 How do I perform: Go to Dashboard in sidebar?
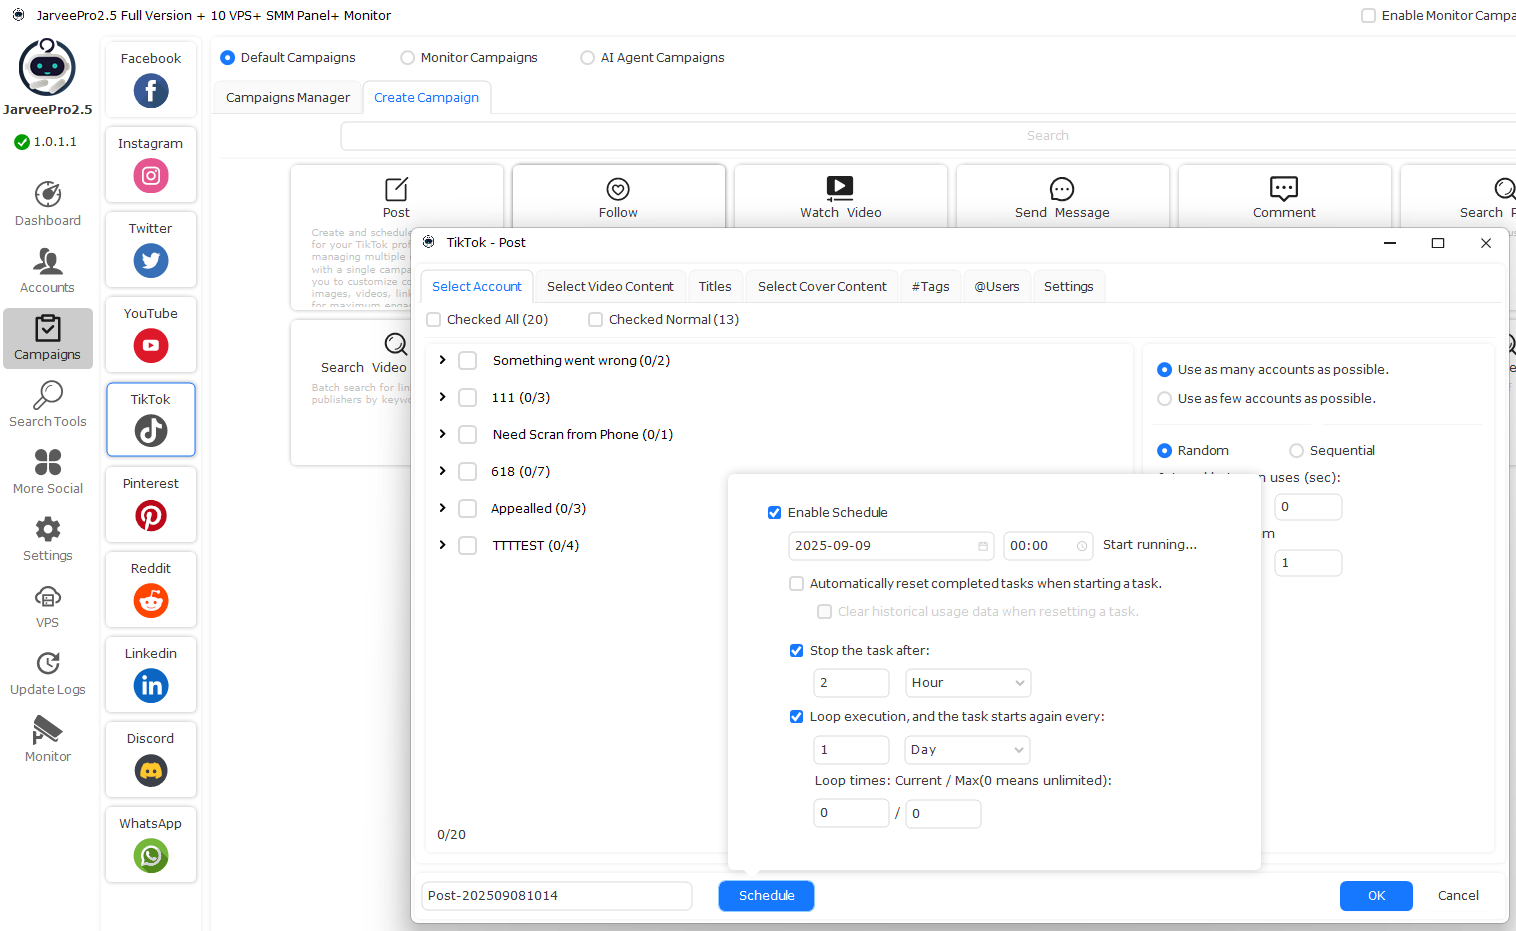click(48, 204)
